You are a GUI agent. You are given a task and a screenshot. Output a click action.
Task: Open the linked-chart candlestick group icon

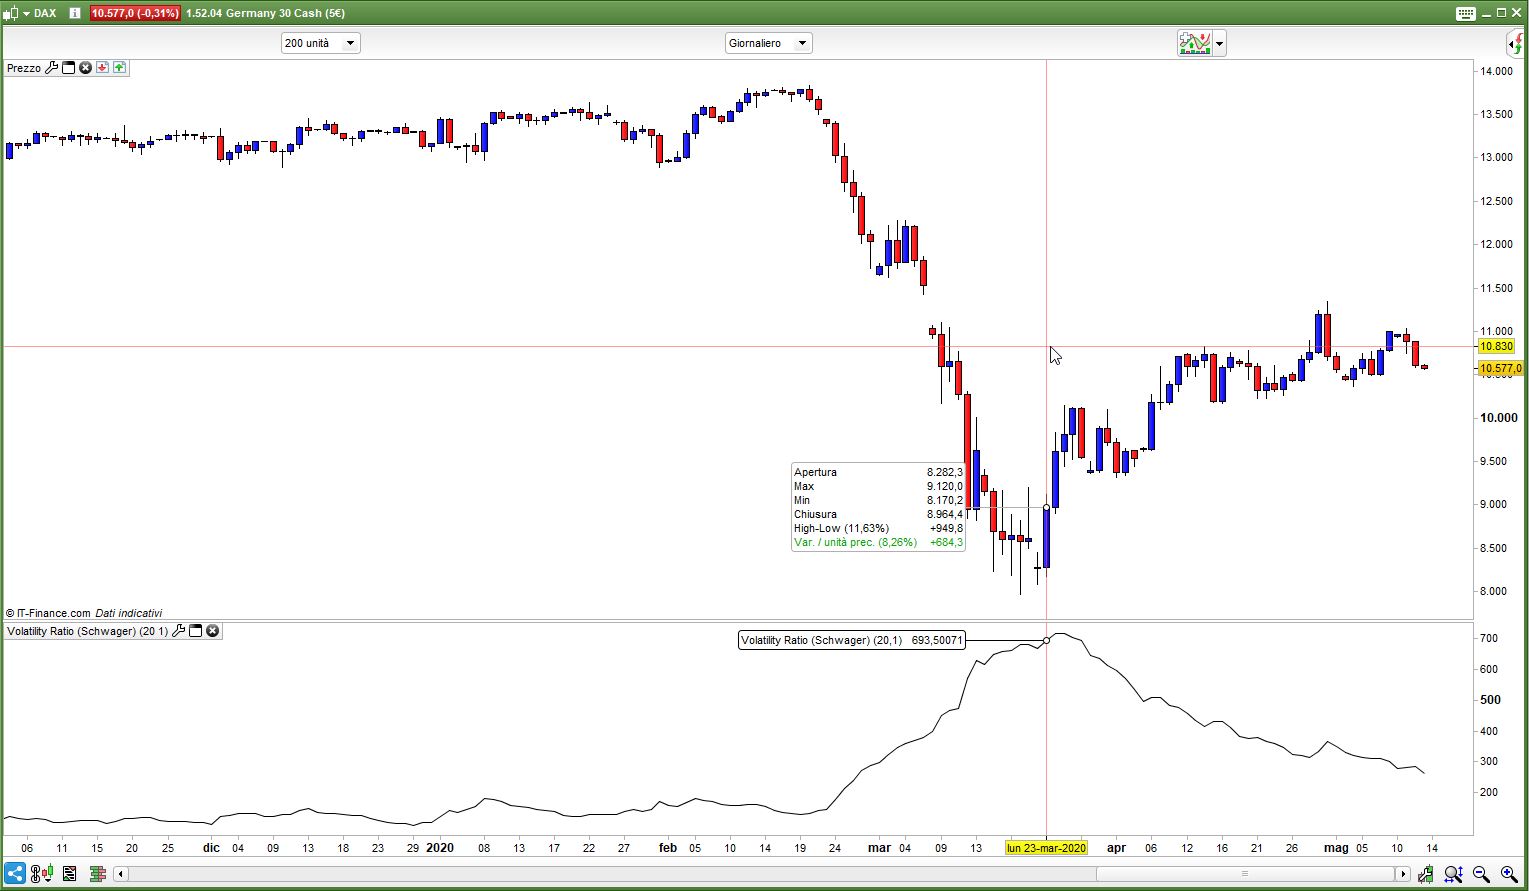[41, 874]
